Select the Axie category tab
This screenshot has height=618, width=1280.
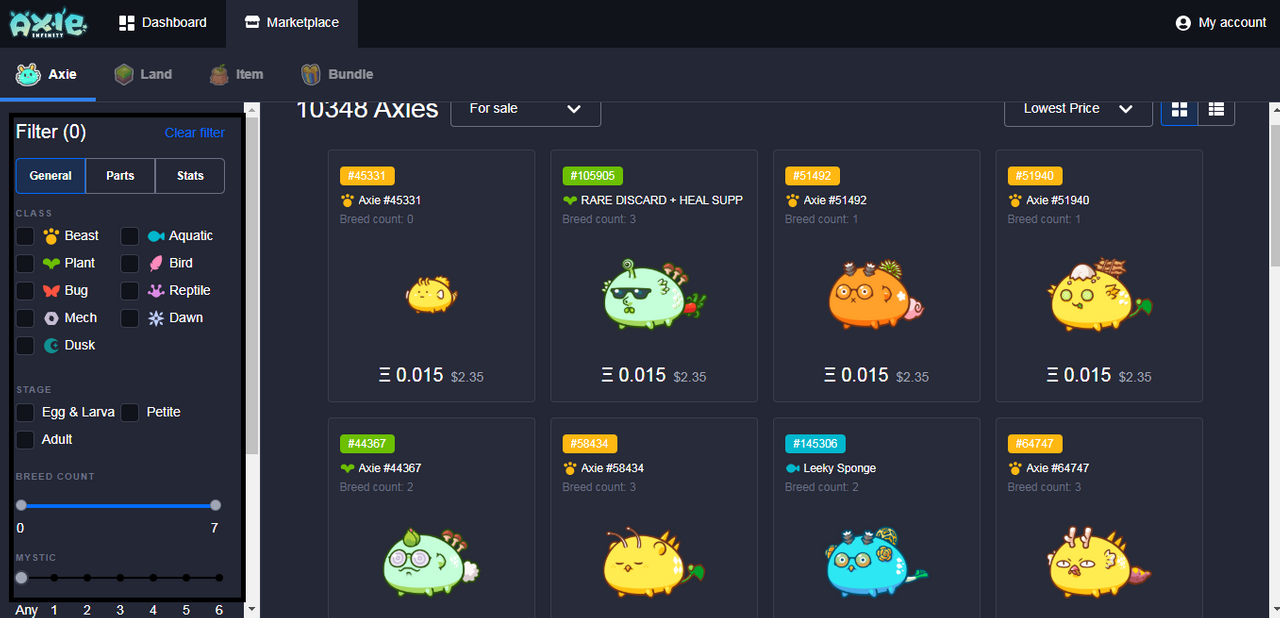click(48, 74)
